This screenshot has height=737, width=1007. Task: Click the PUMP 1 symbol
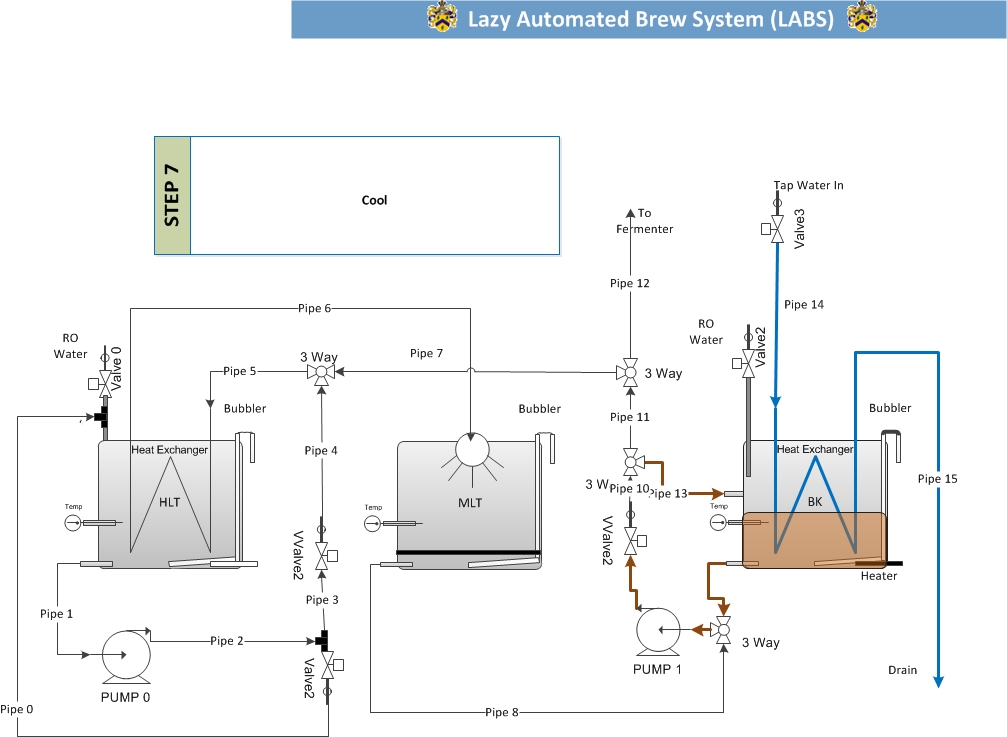tap(658, 631)
